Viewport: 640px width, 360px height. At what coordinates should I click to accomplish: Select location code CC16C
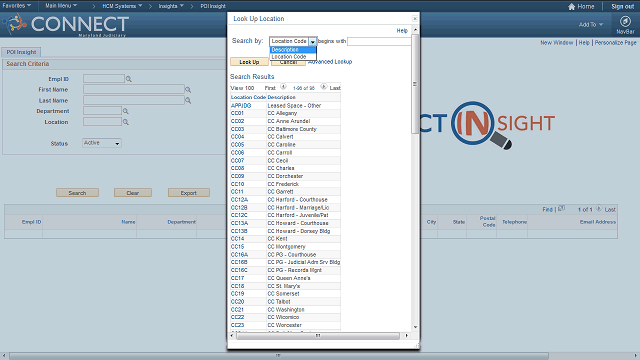[239, 270]
